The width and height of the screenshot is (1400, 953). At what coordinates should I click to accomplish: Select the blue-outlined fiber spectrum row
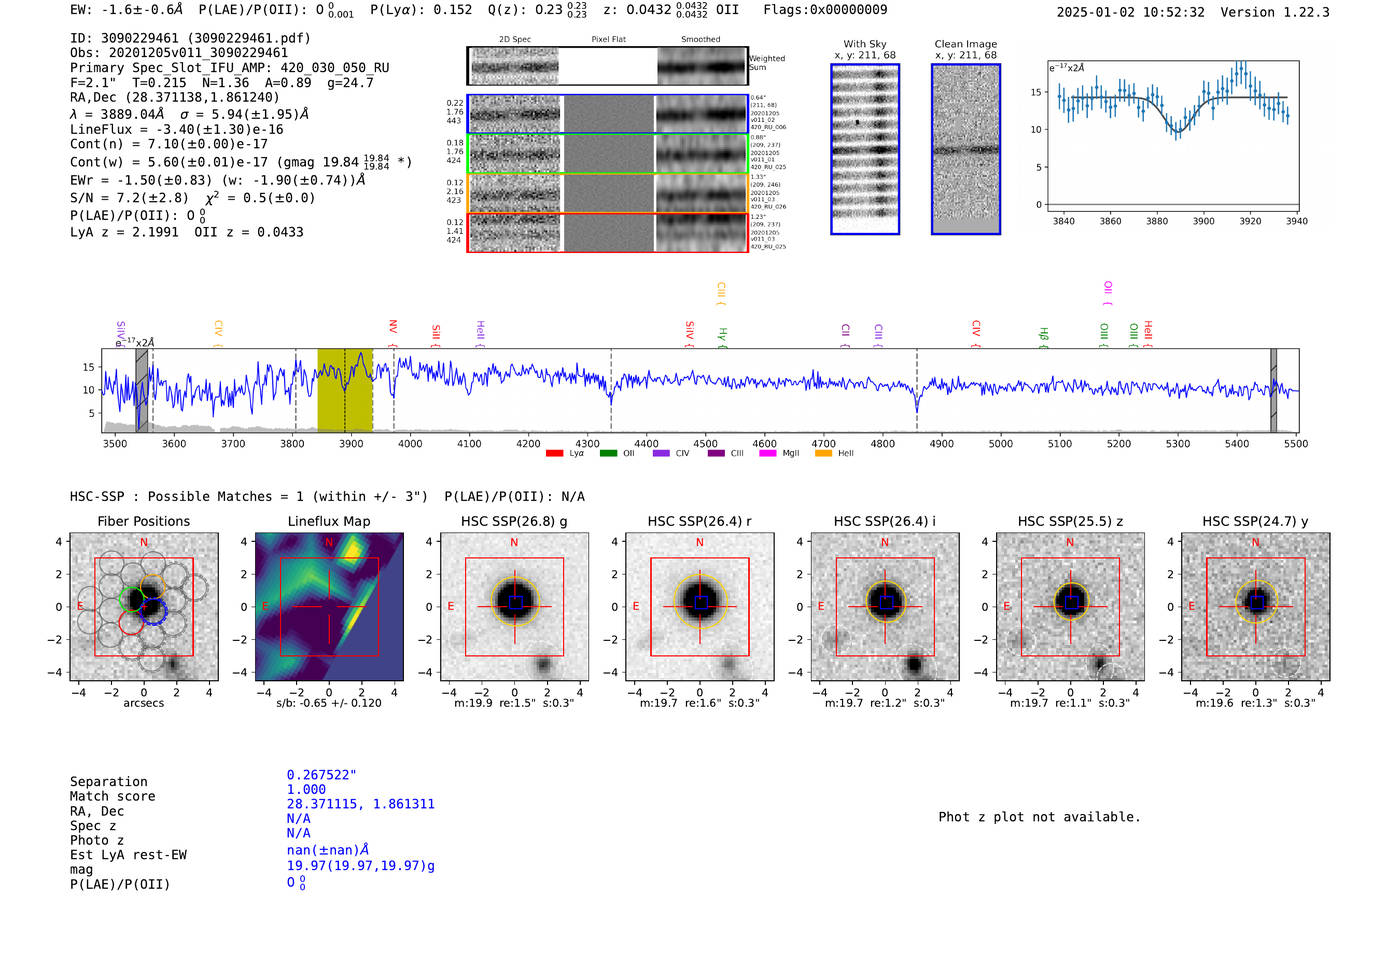[x=608, y=114]
